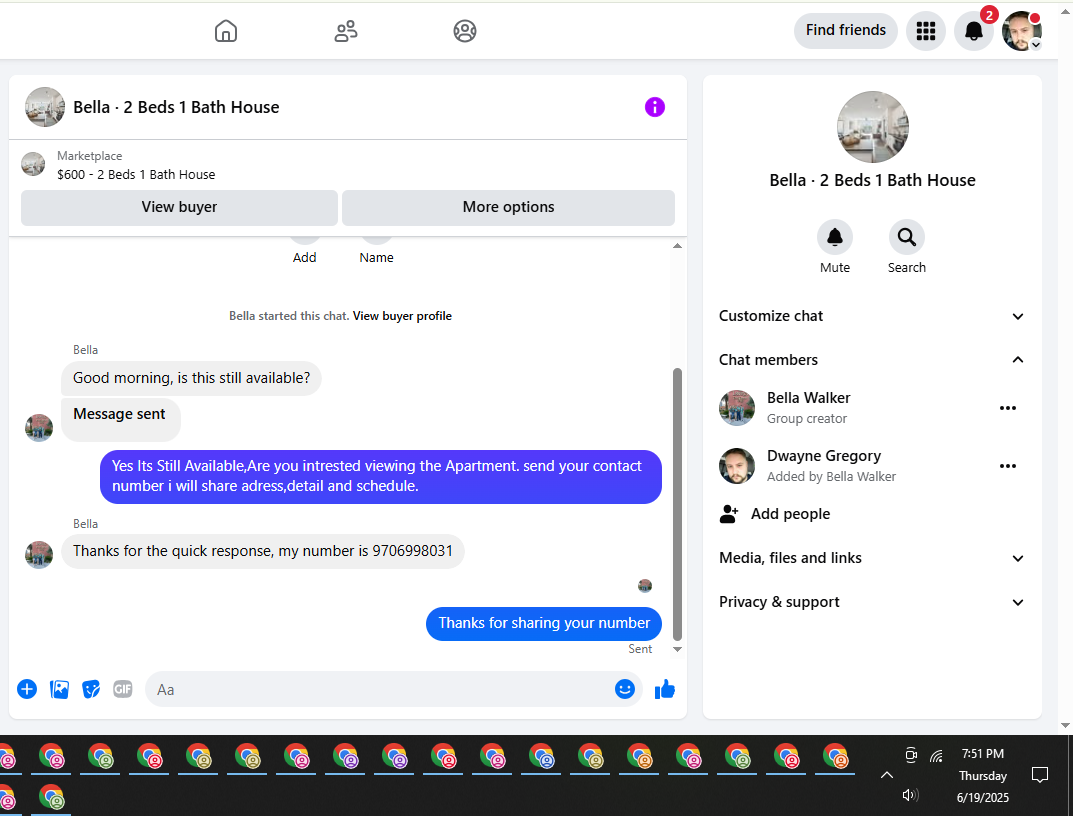The height and width of the screenshot is (816, 1073).
Task: Click chat scrollbar up arrow
Action: (x=677, y=246)
